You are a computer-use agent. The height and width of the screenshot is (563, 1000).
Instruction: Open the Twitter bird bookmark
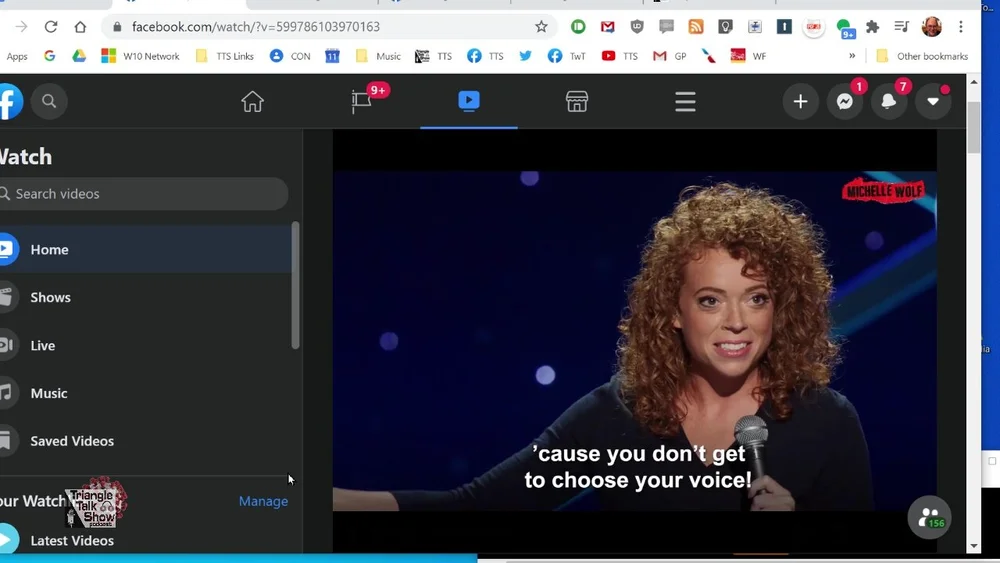tap(526, 56)
